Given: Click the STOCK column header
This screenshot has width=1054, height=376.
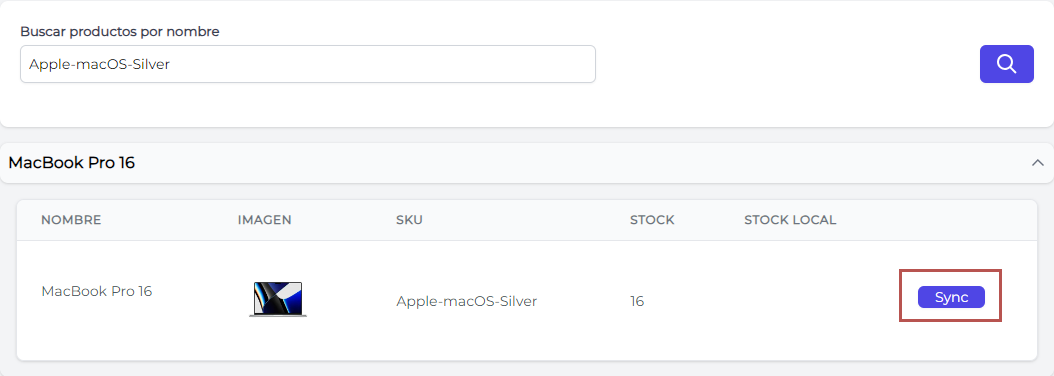Looking at the screenshot, I should pos(652,220).
